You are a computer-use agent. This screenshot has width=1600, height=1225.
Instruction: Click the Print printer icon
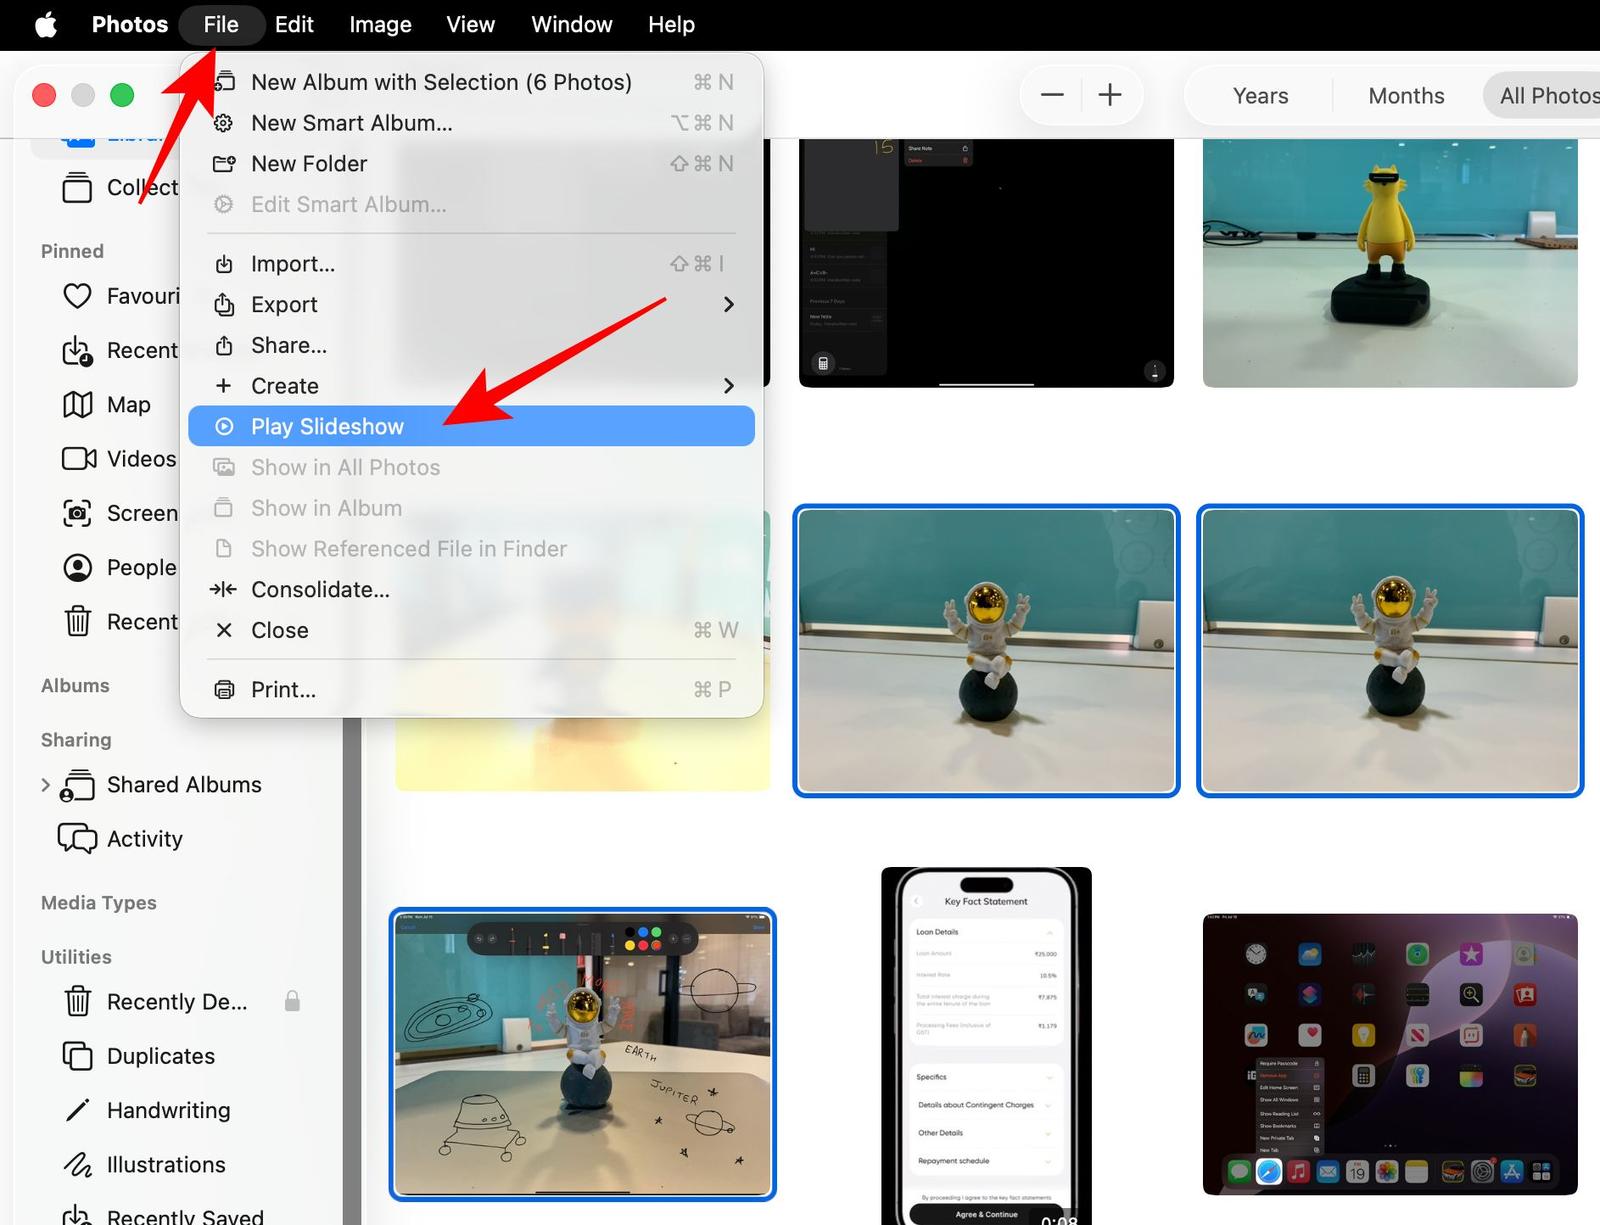[225, 690]
